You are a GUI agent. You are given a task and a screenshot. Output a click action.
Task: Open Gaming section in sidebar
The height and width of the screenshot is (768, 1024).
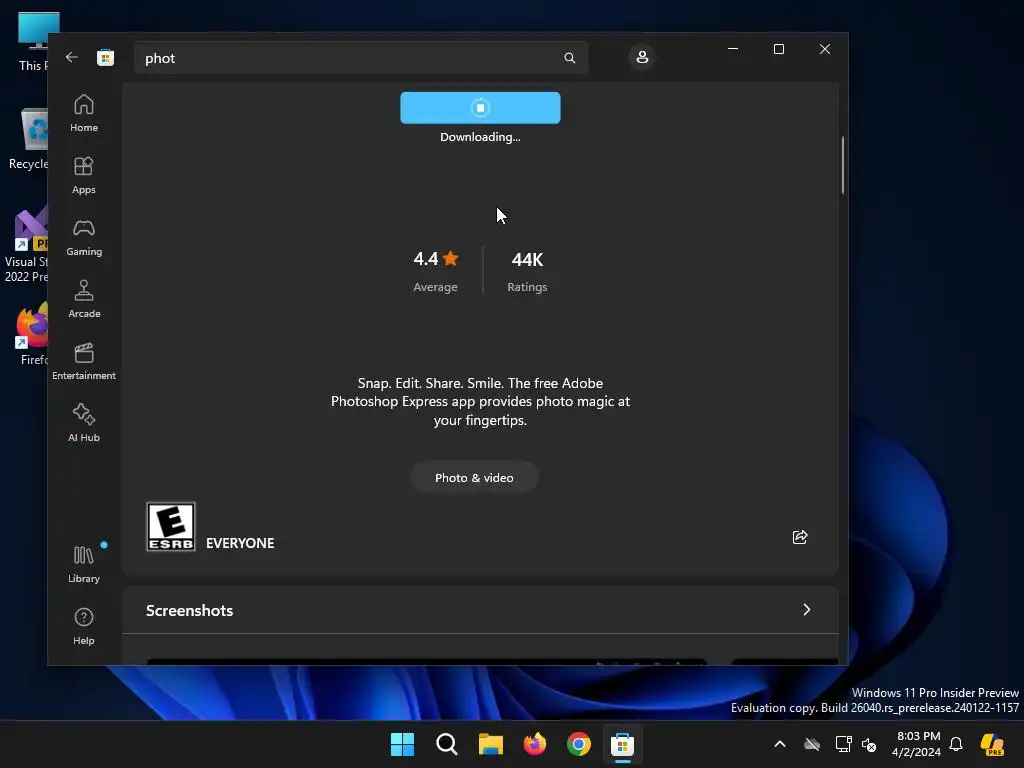pos(84,237)
